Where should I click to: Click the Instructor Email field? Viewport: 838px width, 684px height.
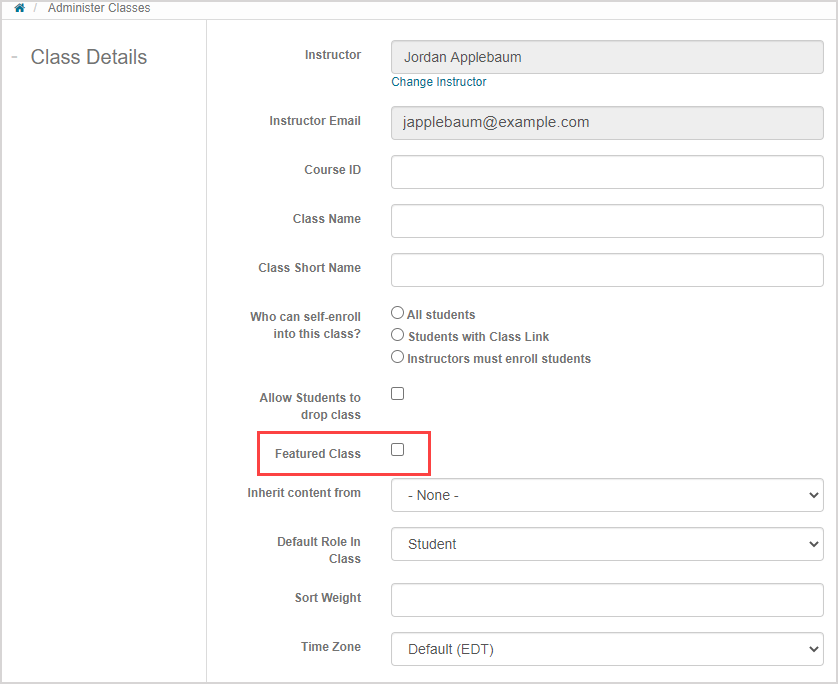point(607,123)
